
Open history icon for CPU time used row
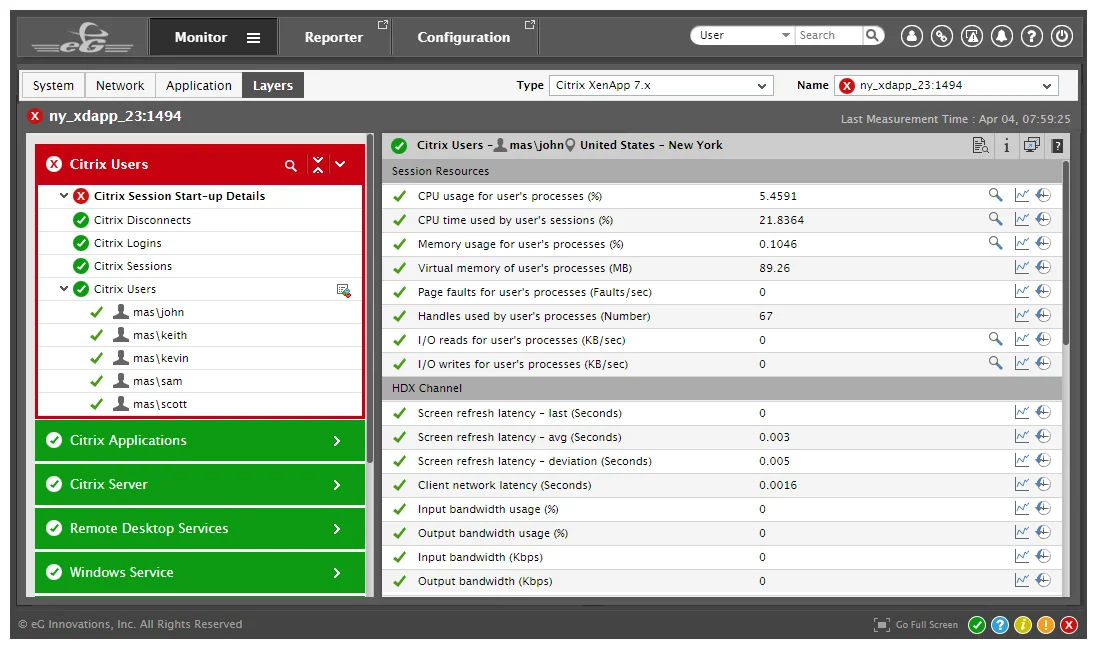pos(1043,219)
